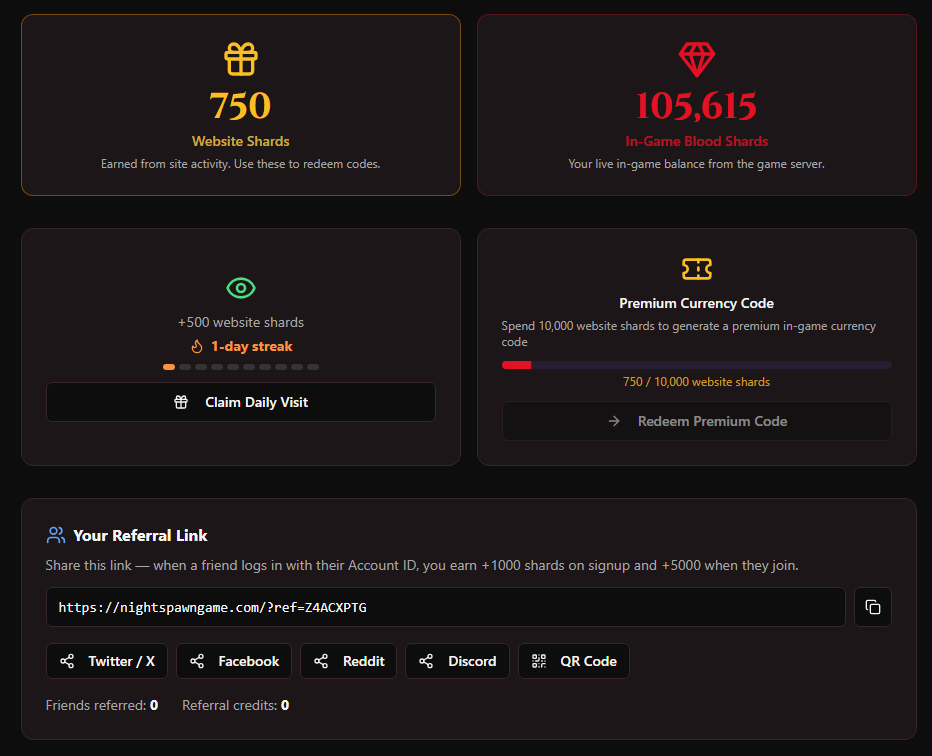The width and height of the screenshot is (932, 756).
Task: Click the green eye daily visit icon
Action: pyautogui.click(x=241, y=288)
